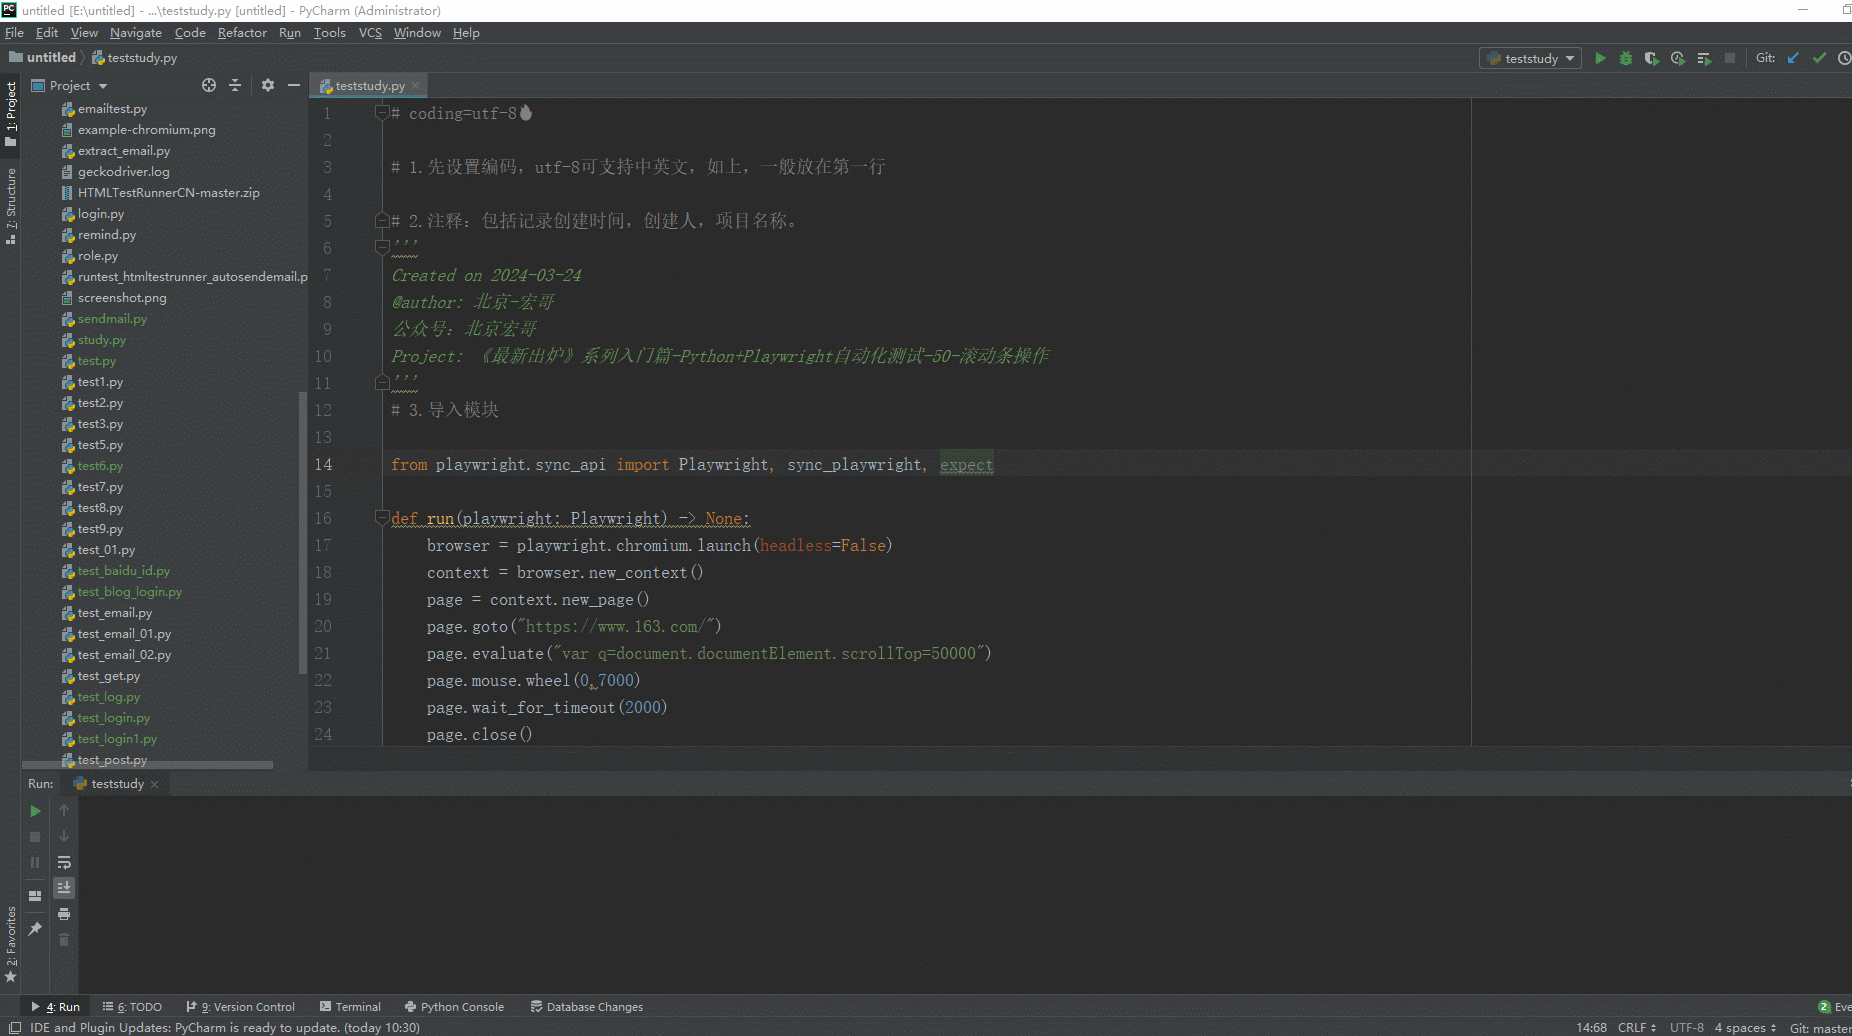
Task: Profile teststudy from the top toolbar
Action: coord(1678,58)
